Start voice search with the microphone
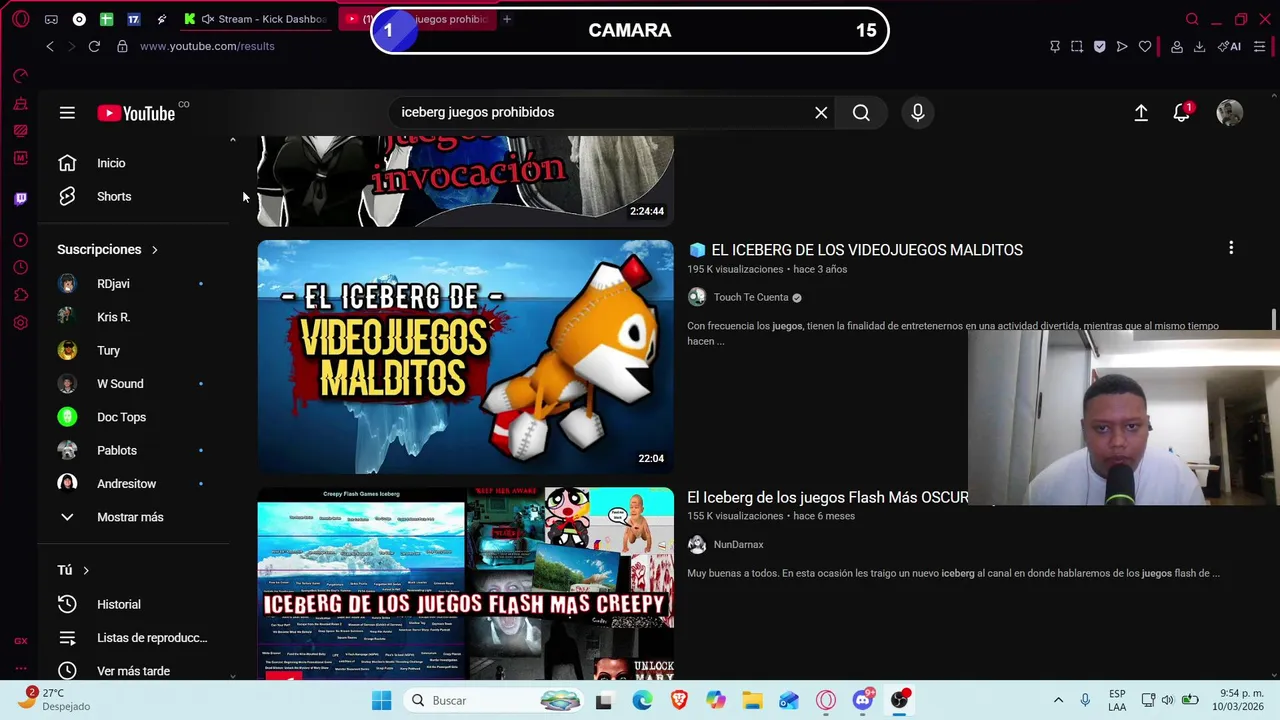Viewport: 1280px width, 720px height. click(x=918, y=113)
